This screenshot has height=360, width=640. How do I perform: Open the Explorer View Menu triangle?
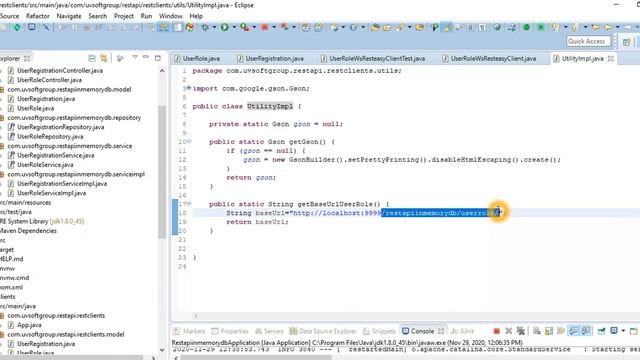[x=135, y=58]
